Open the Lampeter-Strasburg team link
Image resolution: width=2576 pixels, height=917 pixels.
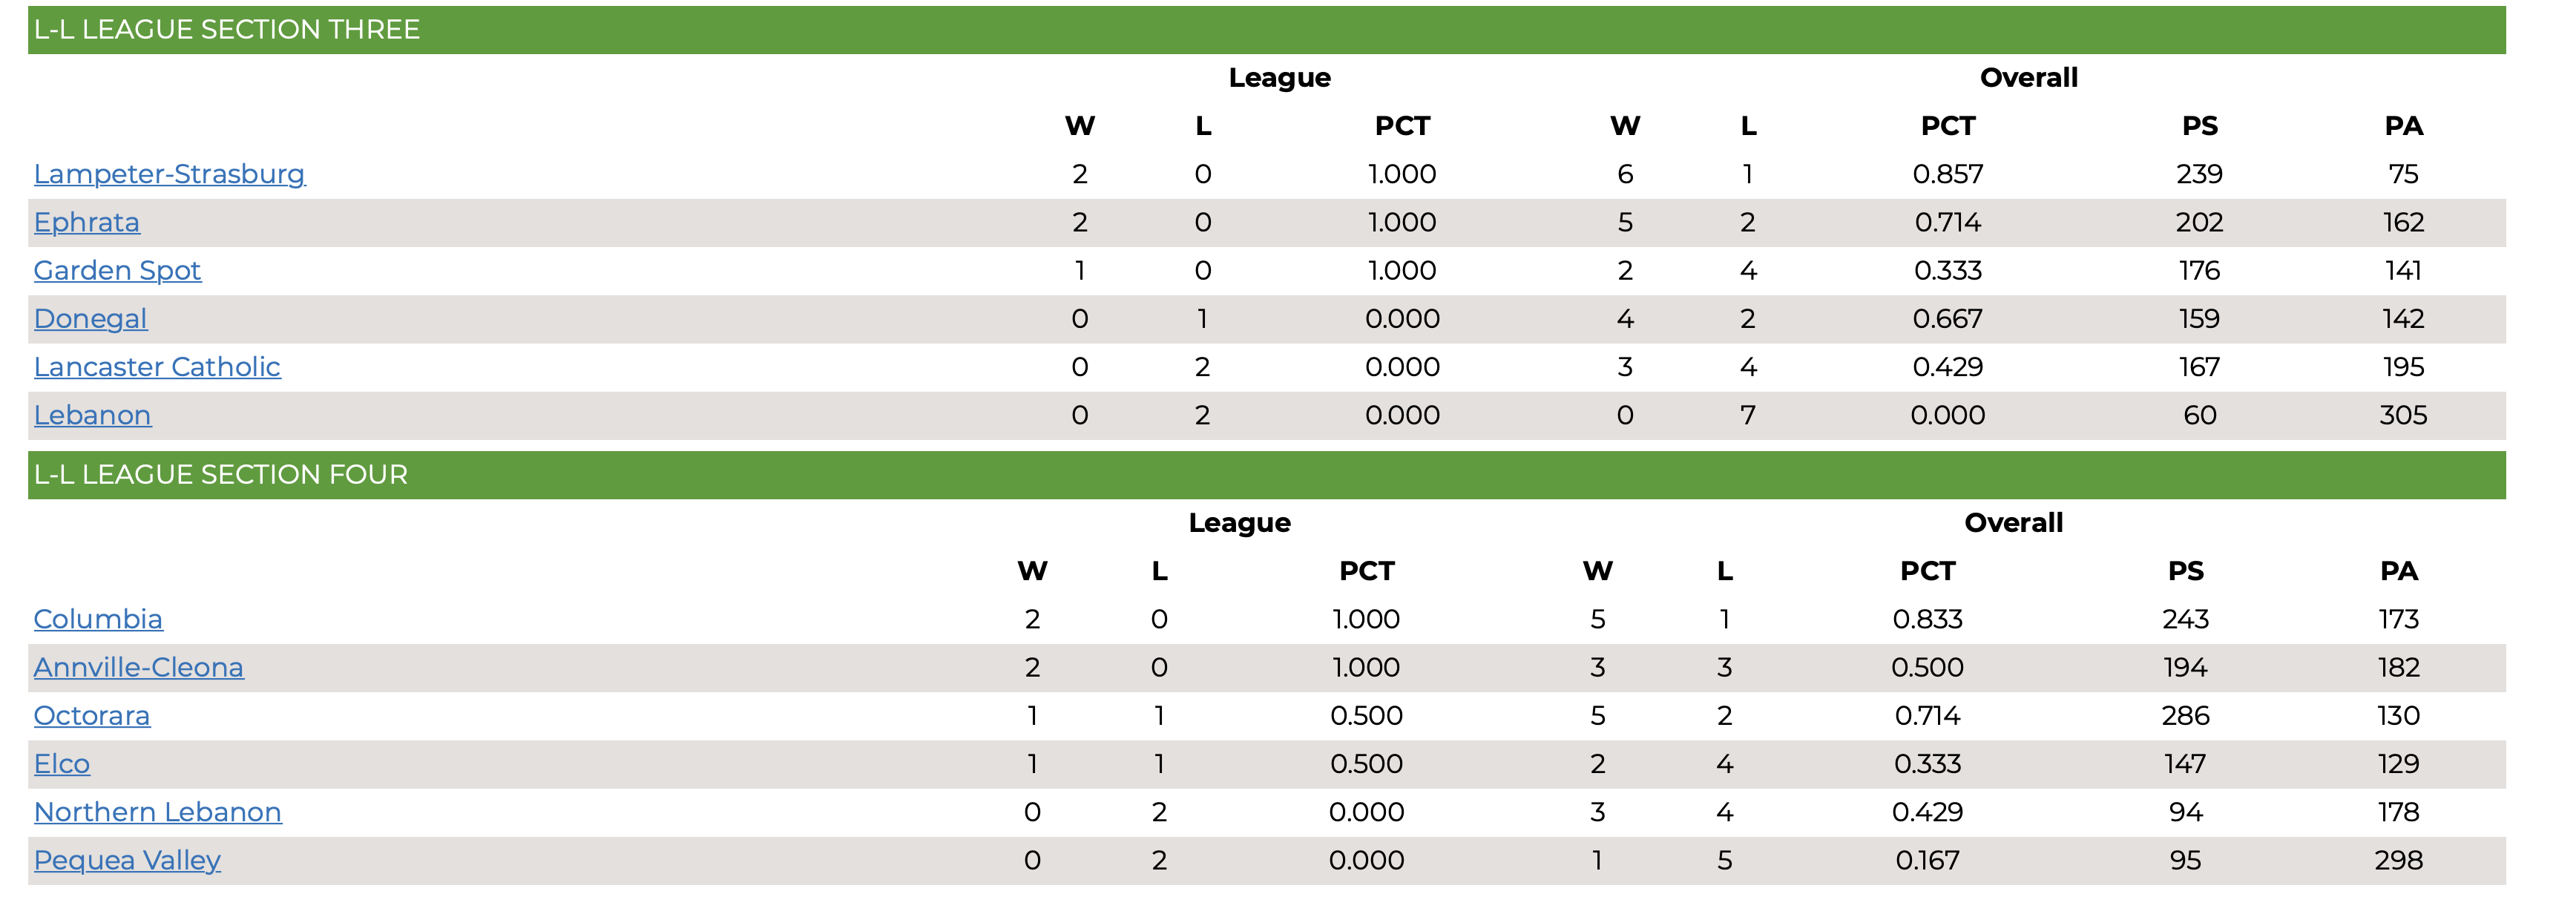click(169, 174)
